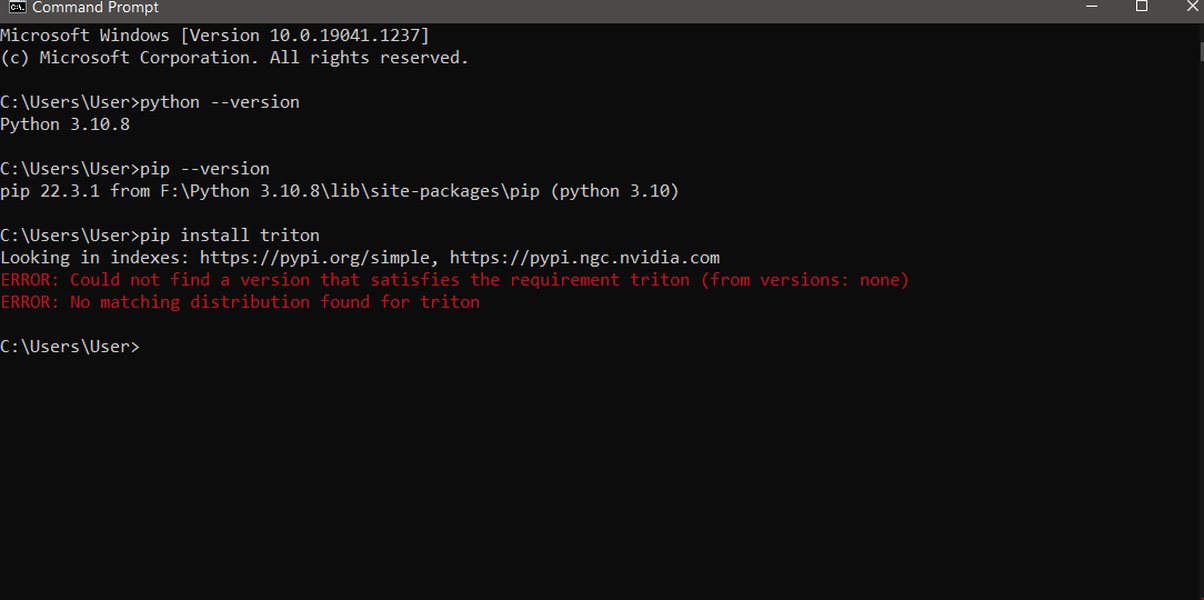This screenshot has width=1204, height=600.
Task: Click the Microsoft Corporation copyright line
Action: [235, 58]
